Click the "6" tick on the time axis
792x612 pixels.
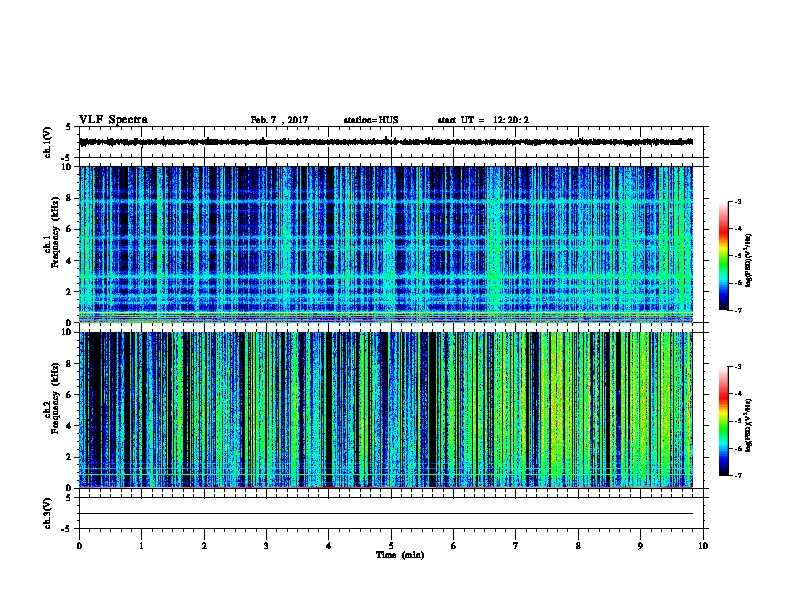[454, 546]
